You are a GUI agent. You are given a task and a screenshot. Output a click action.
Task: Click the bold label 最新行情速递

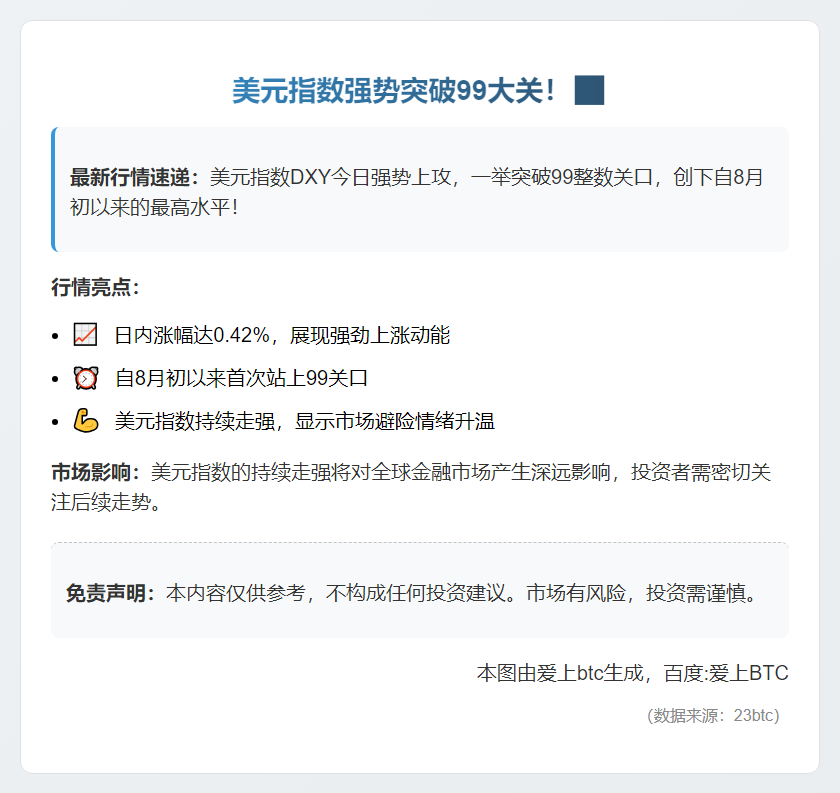[x=134, y=178]
